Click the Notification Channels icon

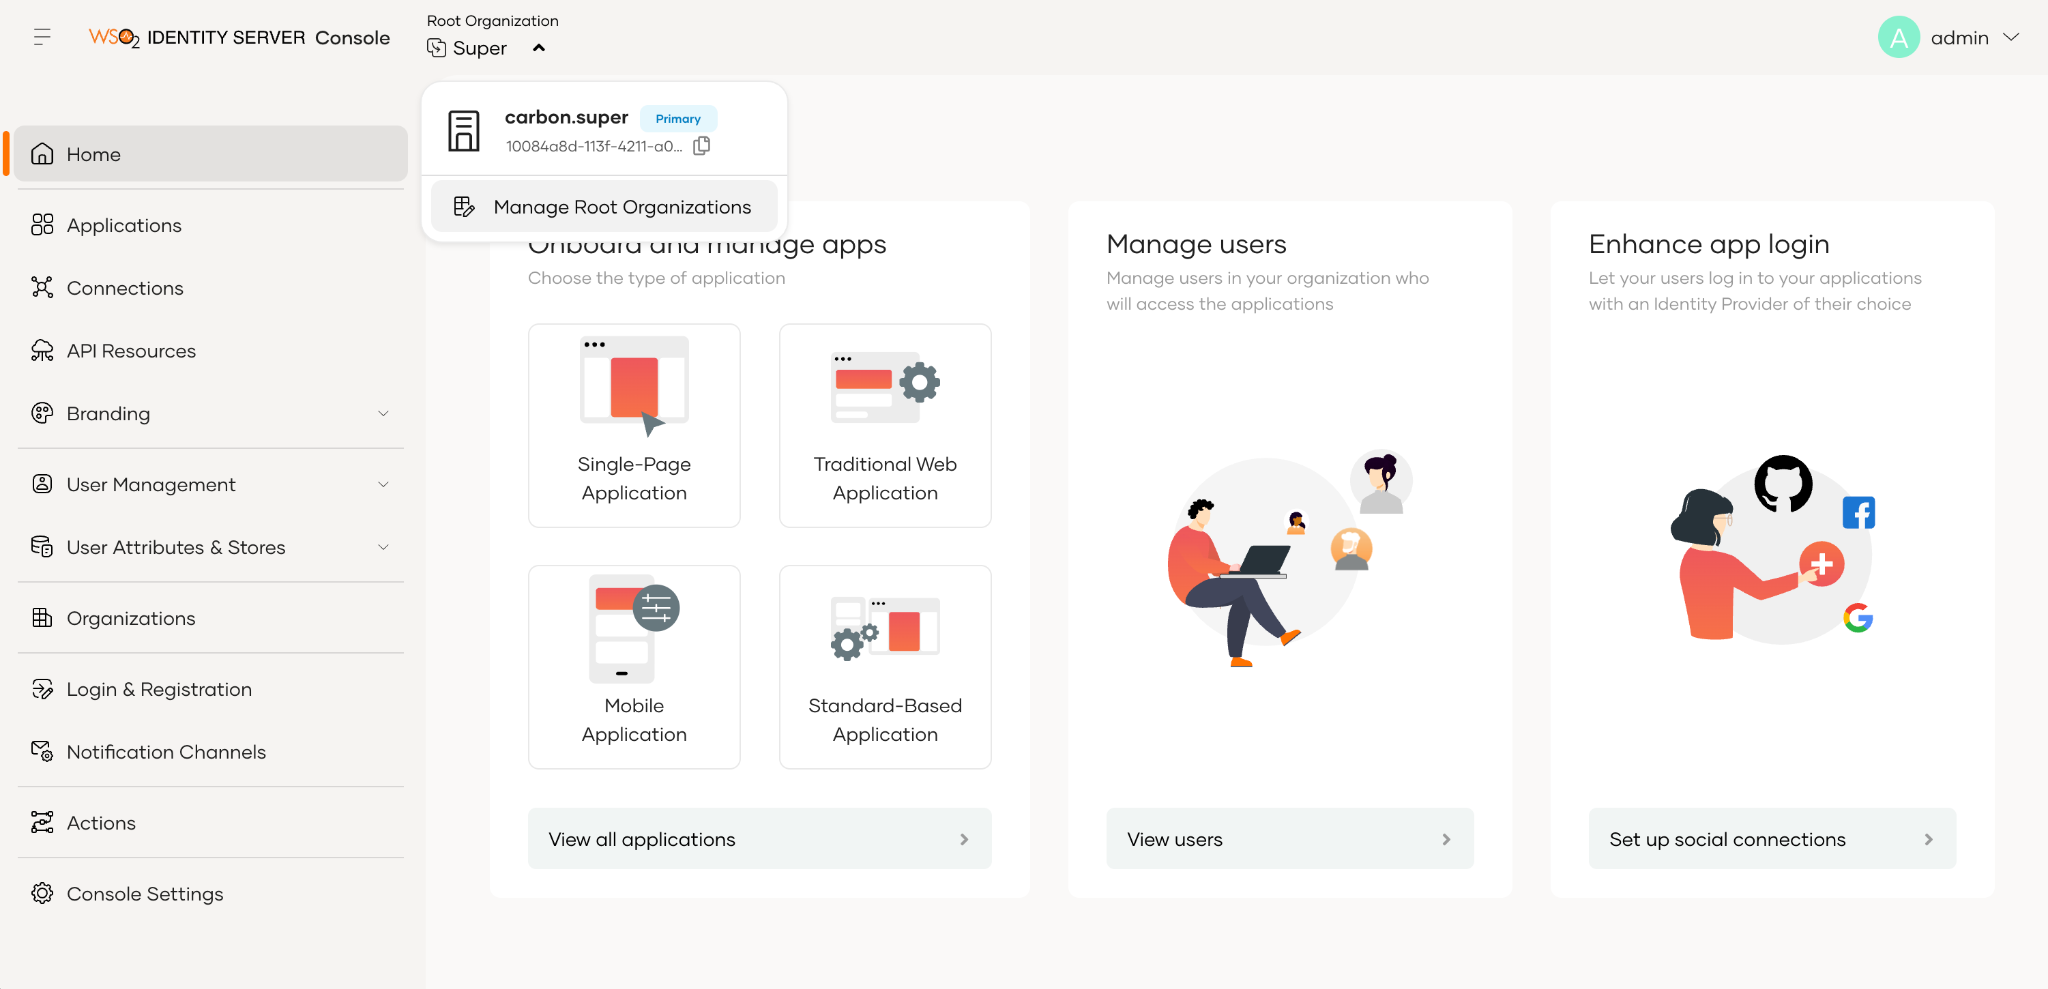tap(42, 752)
